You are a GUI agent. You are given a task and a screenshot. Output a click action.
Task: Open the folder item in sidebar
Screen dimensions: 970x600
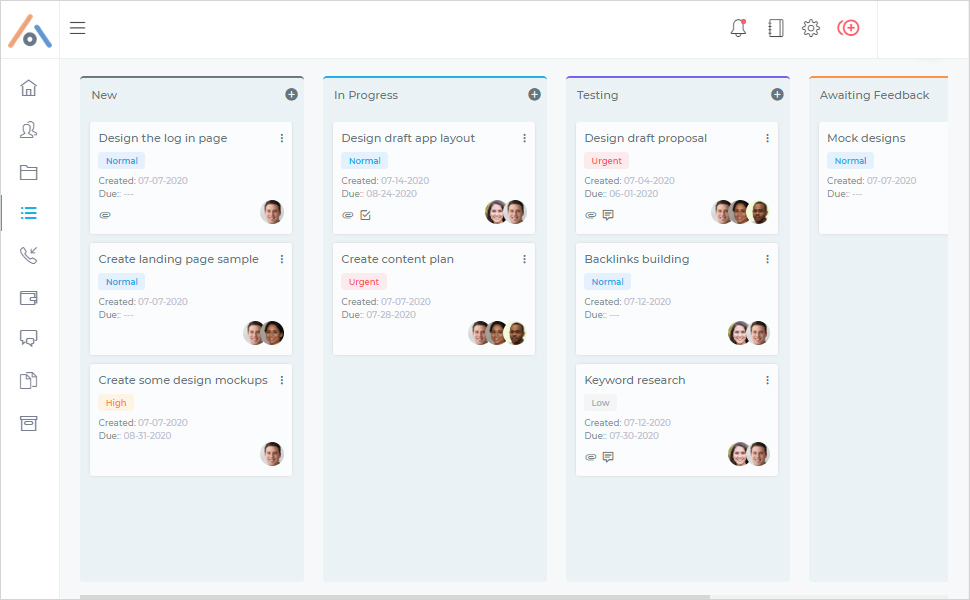pos(29,172)
